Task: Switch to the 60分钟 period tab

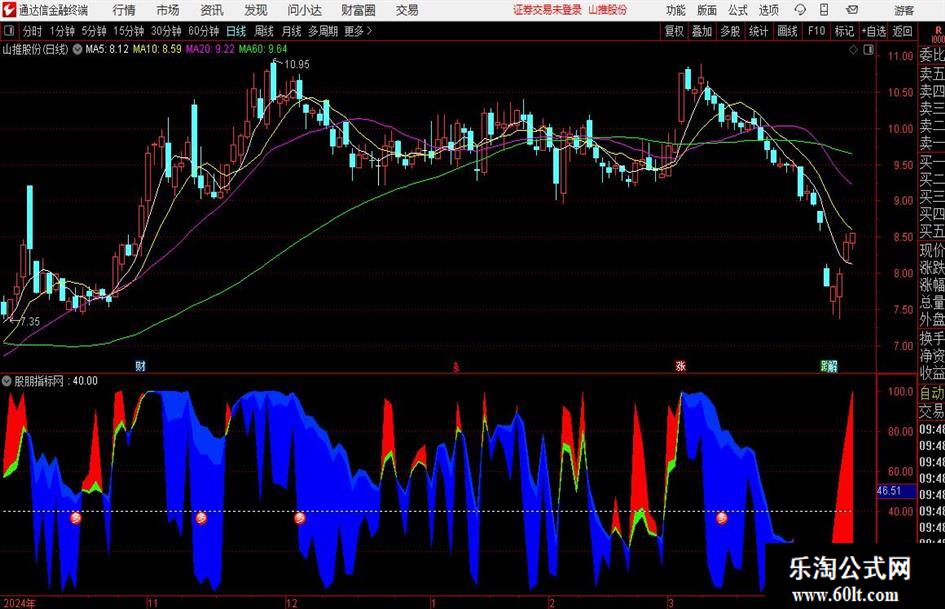Action: [x=203, y=31]
